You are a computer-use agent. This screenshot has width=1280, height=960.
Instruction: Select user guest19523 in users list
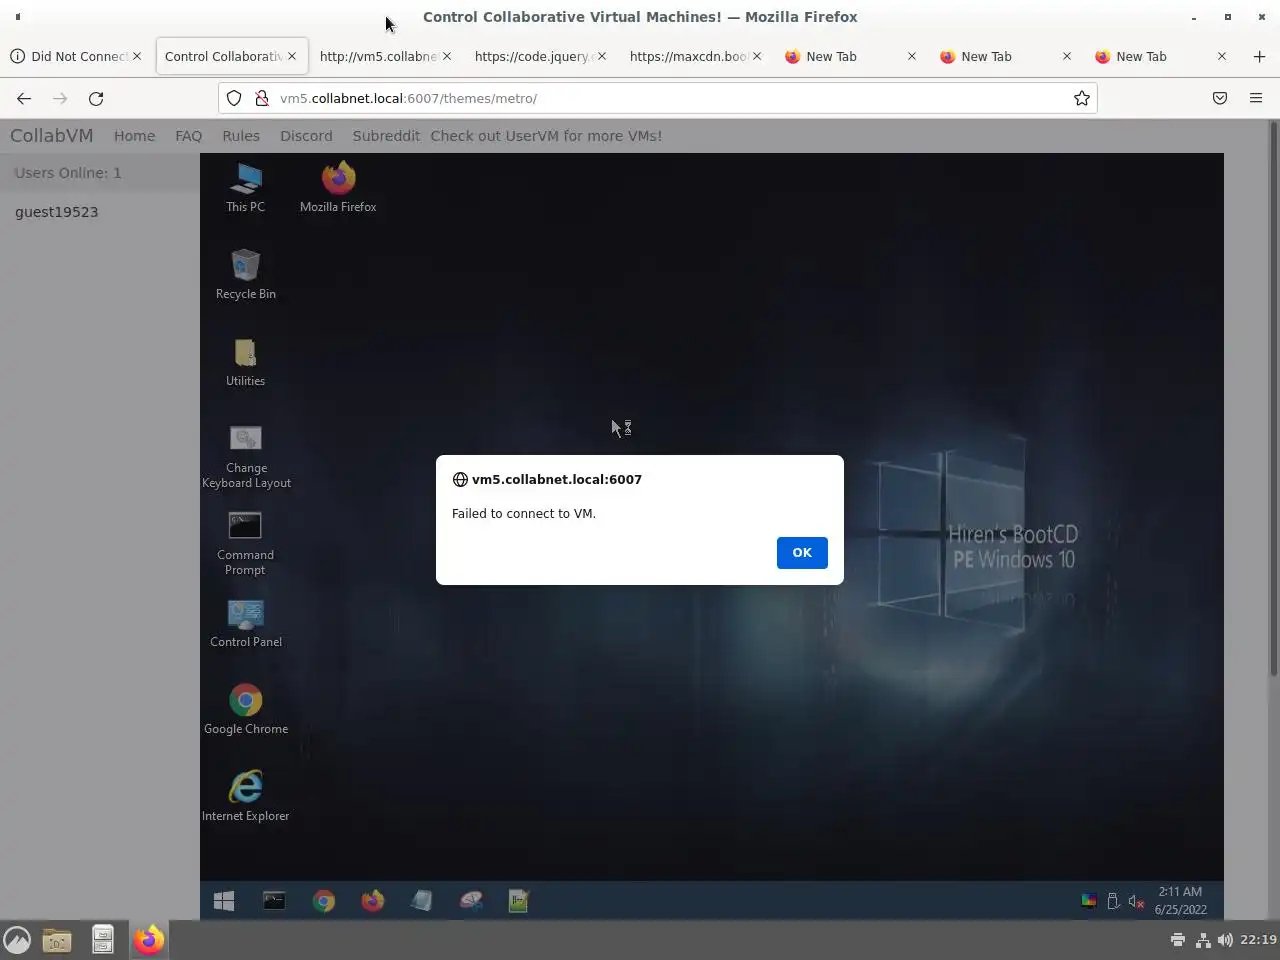click(x=57, y=212)
